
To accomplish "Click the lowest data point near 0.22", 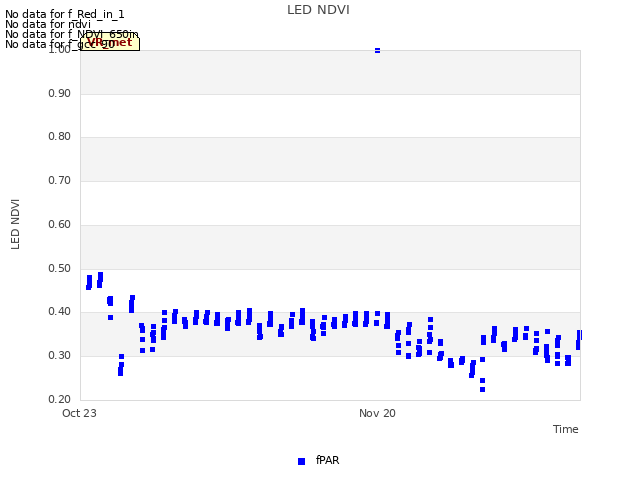I will [x=482, y=389].
